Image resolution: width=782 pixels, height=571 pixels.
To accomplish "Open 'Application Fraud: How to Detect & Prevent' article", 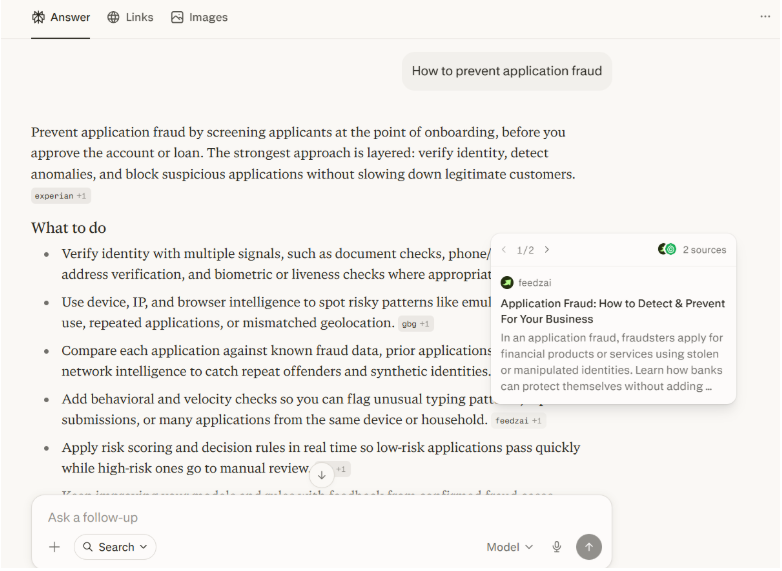I will coord(612,311).
